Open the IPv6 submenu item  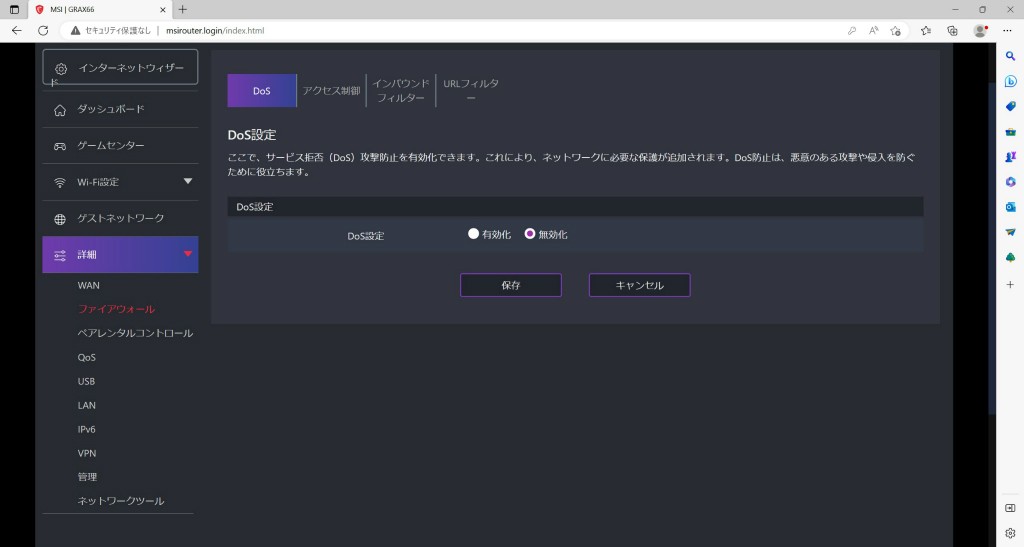coord(87,430)
